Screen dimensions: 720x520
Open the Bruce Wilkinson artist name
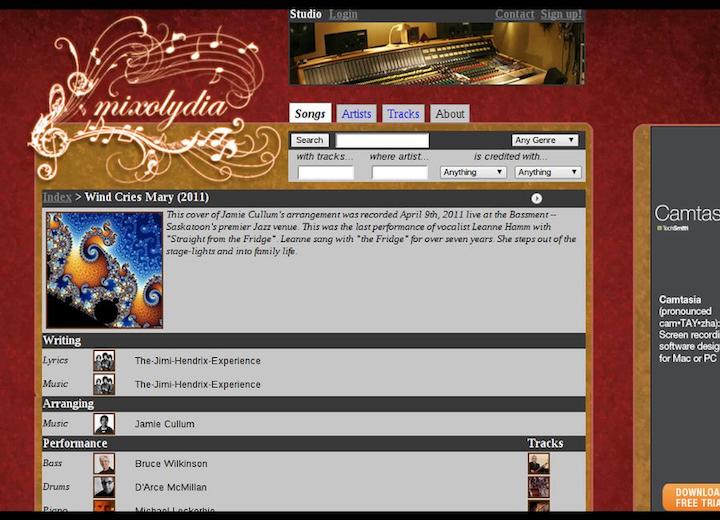pos(171,463)
